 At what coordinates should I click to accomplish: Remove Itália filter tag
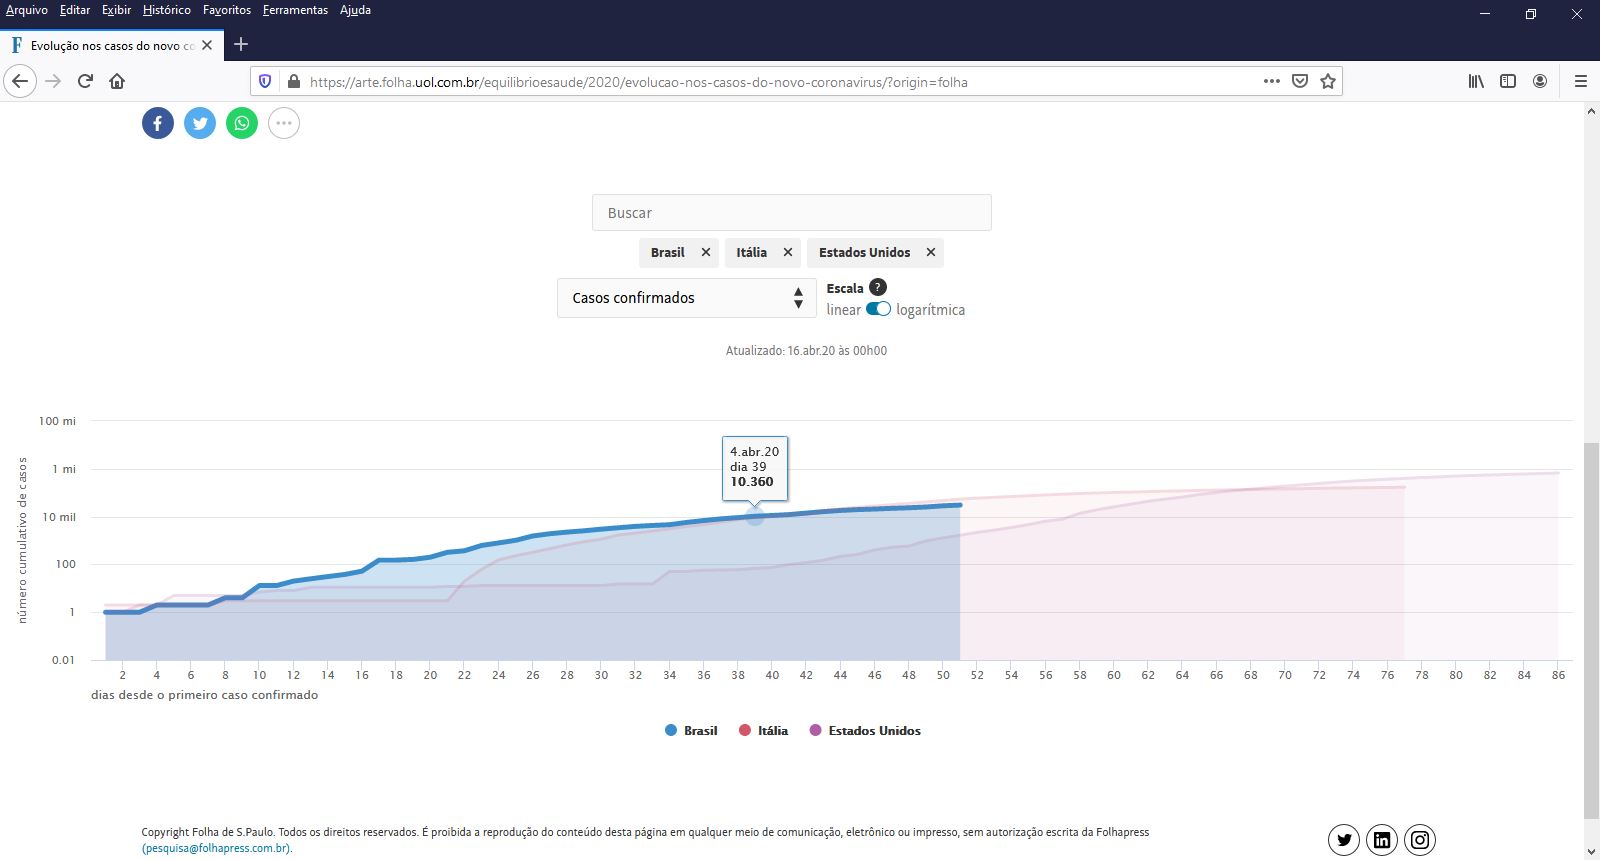pos(788,252)
